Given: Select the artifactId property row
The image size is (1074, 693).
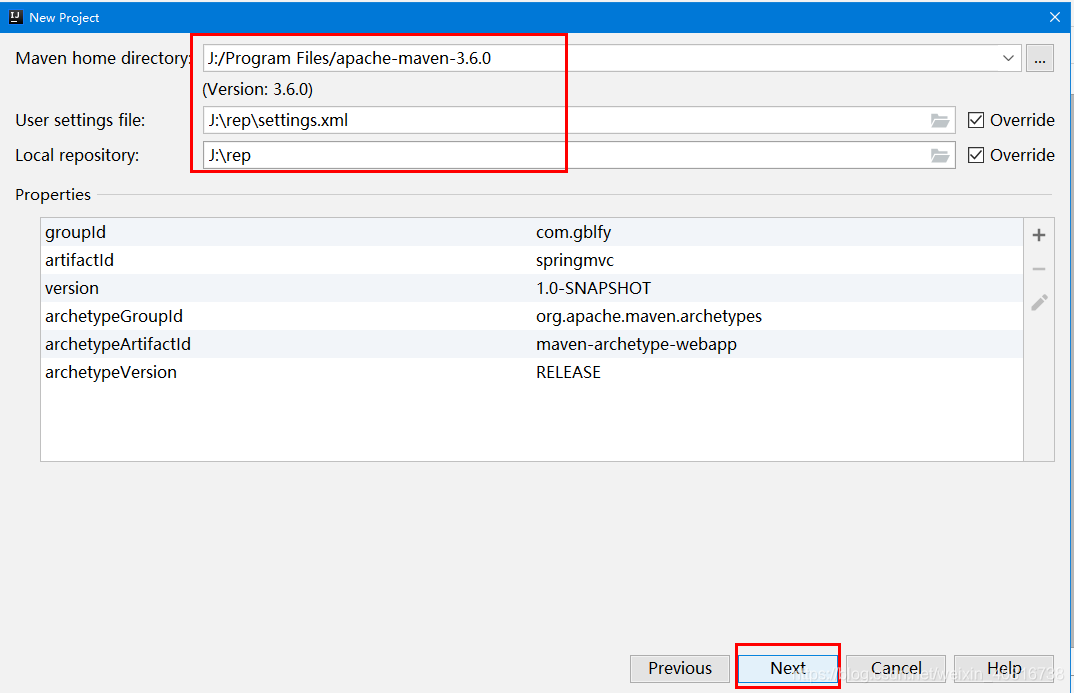Looking at the screenshot, I should tap(532, 260).
